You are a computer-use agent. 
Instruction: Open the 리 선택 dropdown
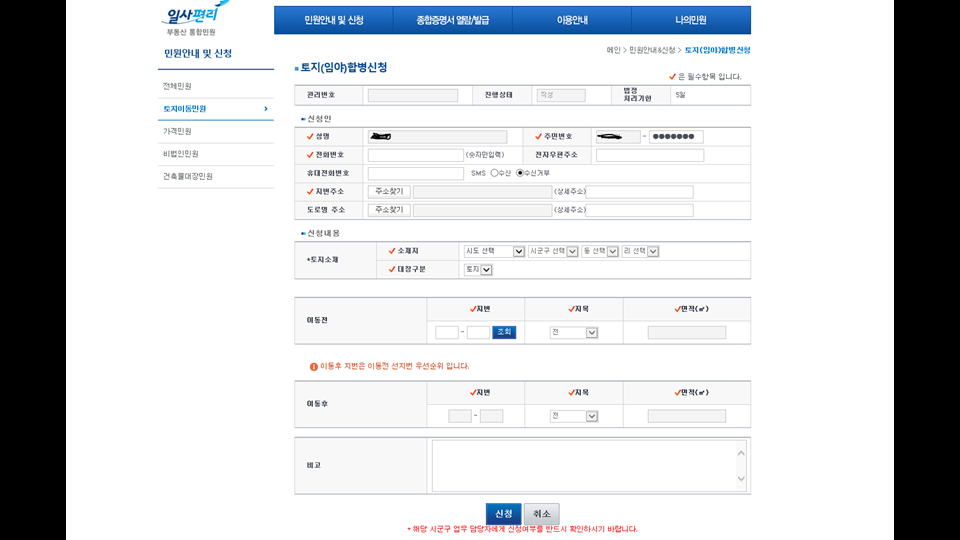point(640,251)
